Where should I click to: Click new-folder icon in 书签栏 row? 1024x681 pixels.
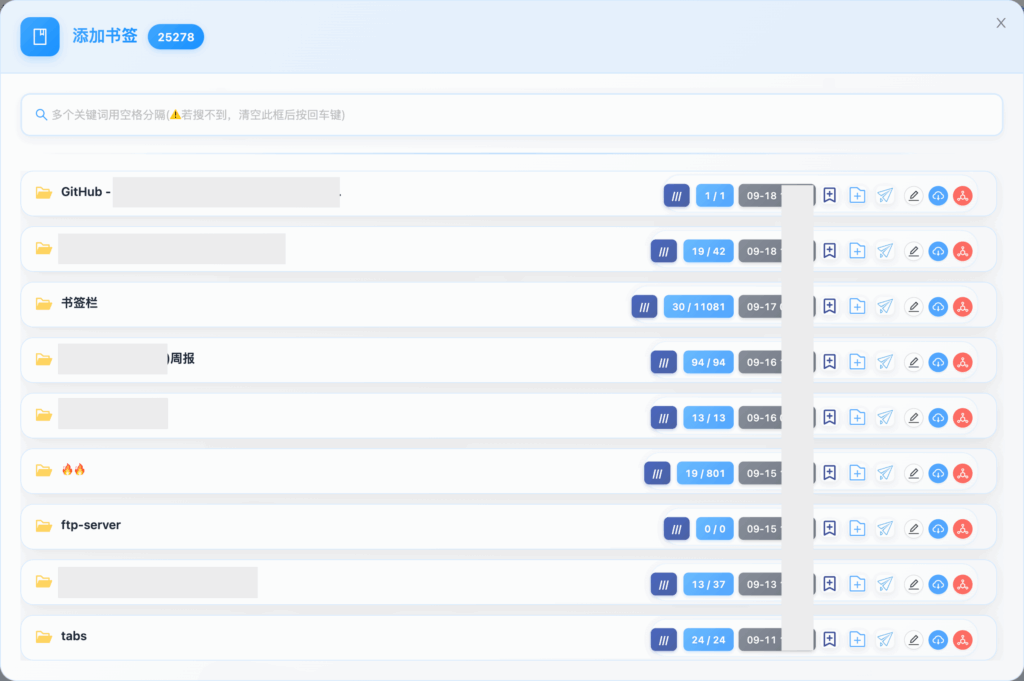pos(857,307)
